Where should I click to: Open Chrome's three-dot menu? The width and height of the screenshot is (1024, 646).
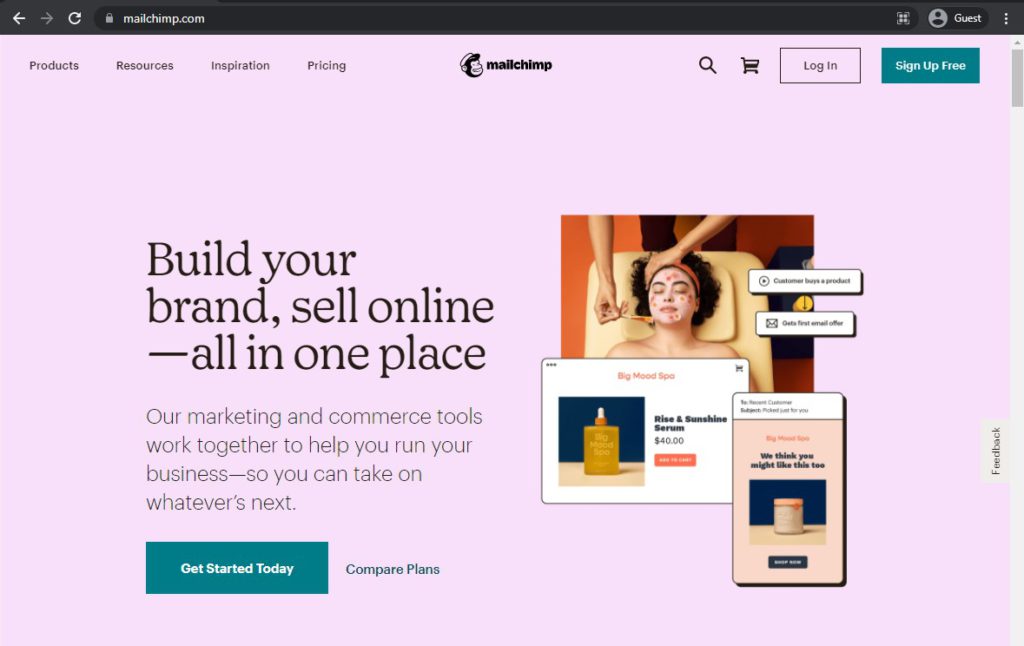pos(1006,18)
